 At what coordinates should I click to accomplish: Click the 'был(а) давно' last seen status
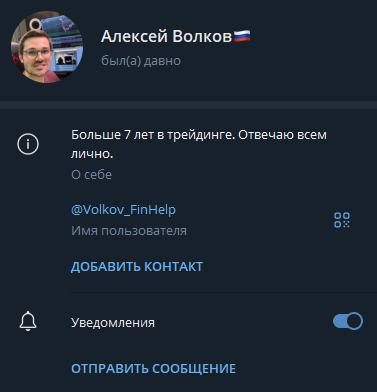point(141,61)
